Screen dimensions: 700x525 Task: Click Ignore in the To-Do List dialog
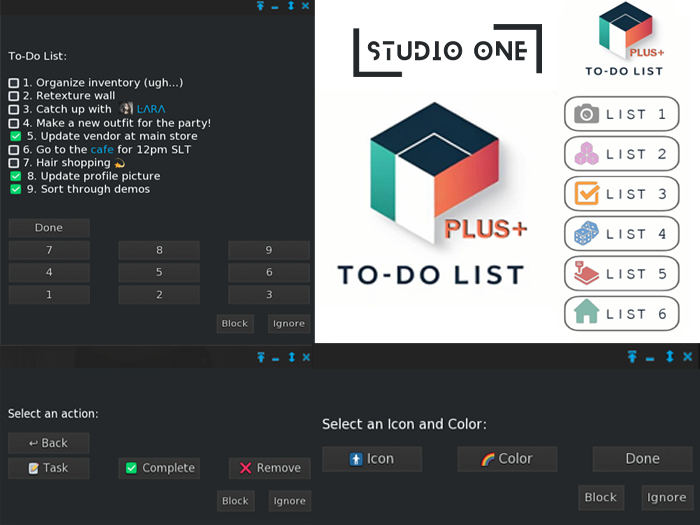[289, 324]
